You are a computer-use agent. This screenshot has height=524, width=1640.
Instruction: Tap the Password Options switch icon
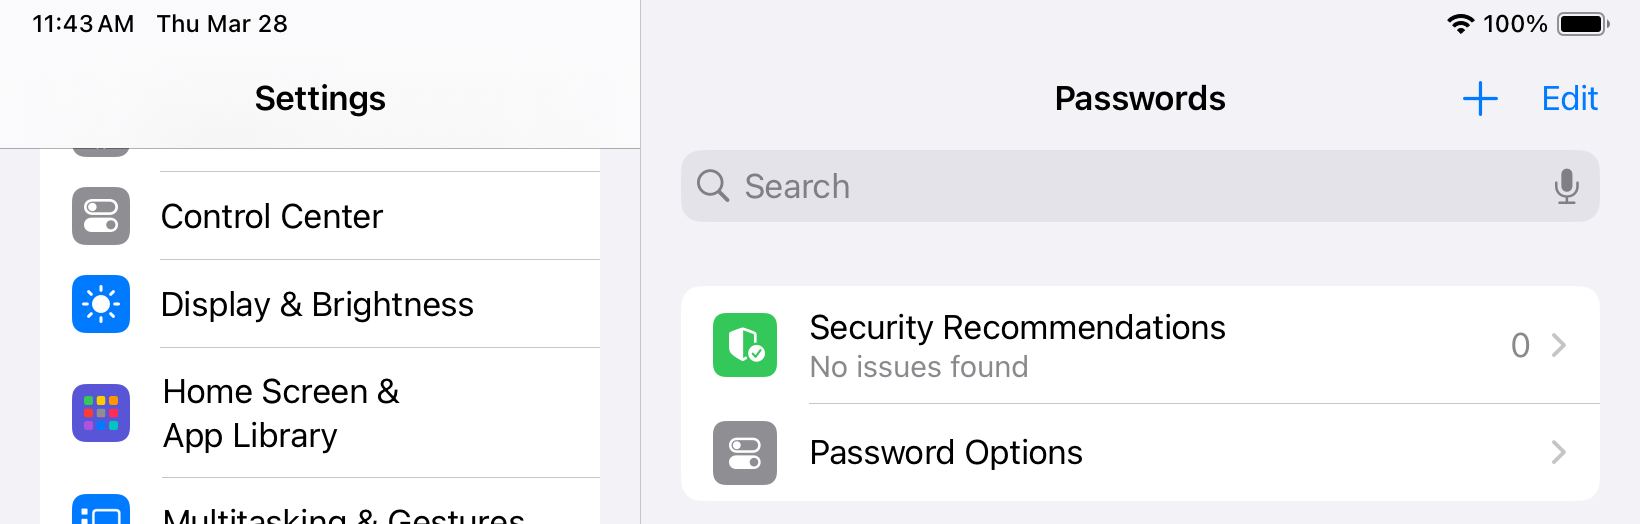745,453
